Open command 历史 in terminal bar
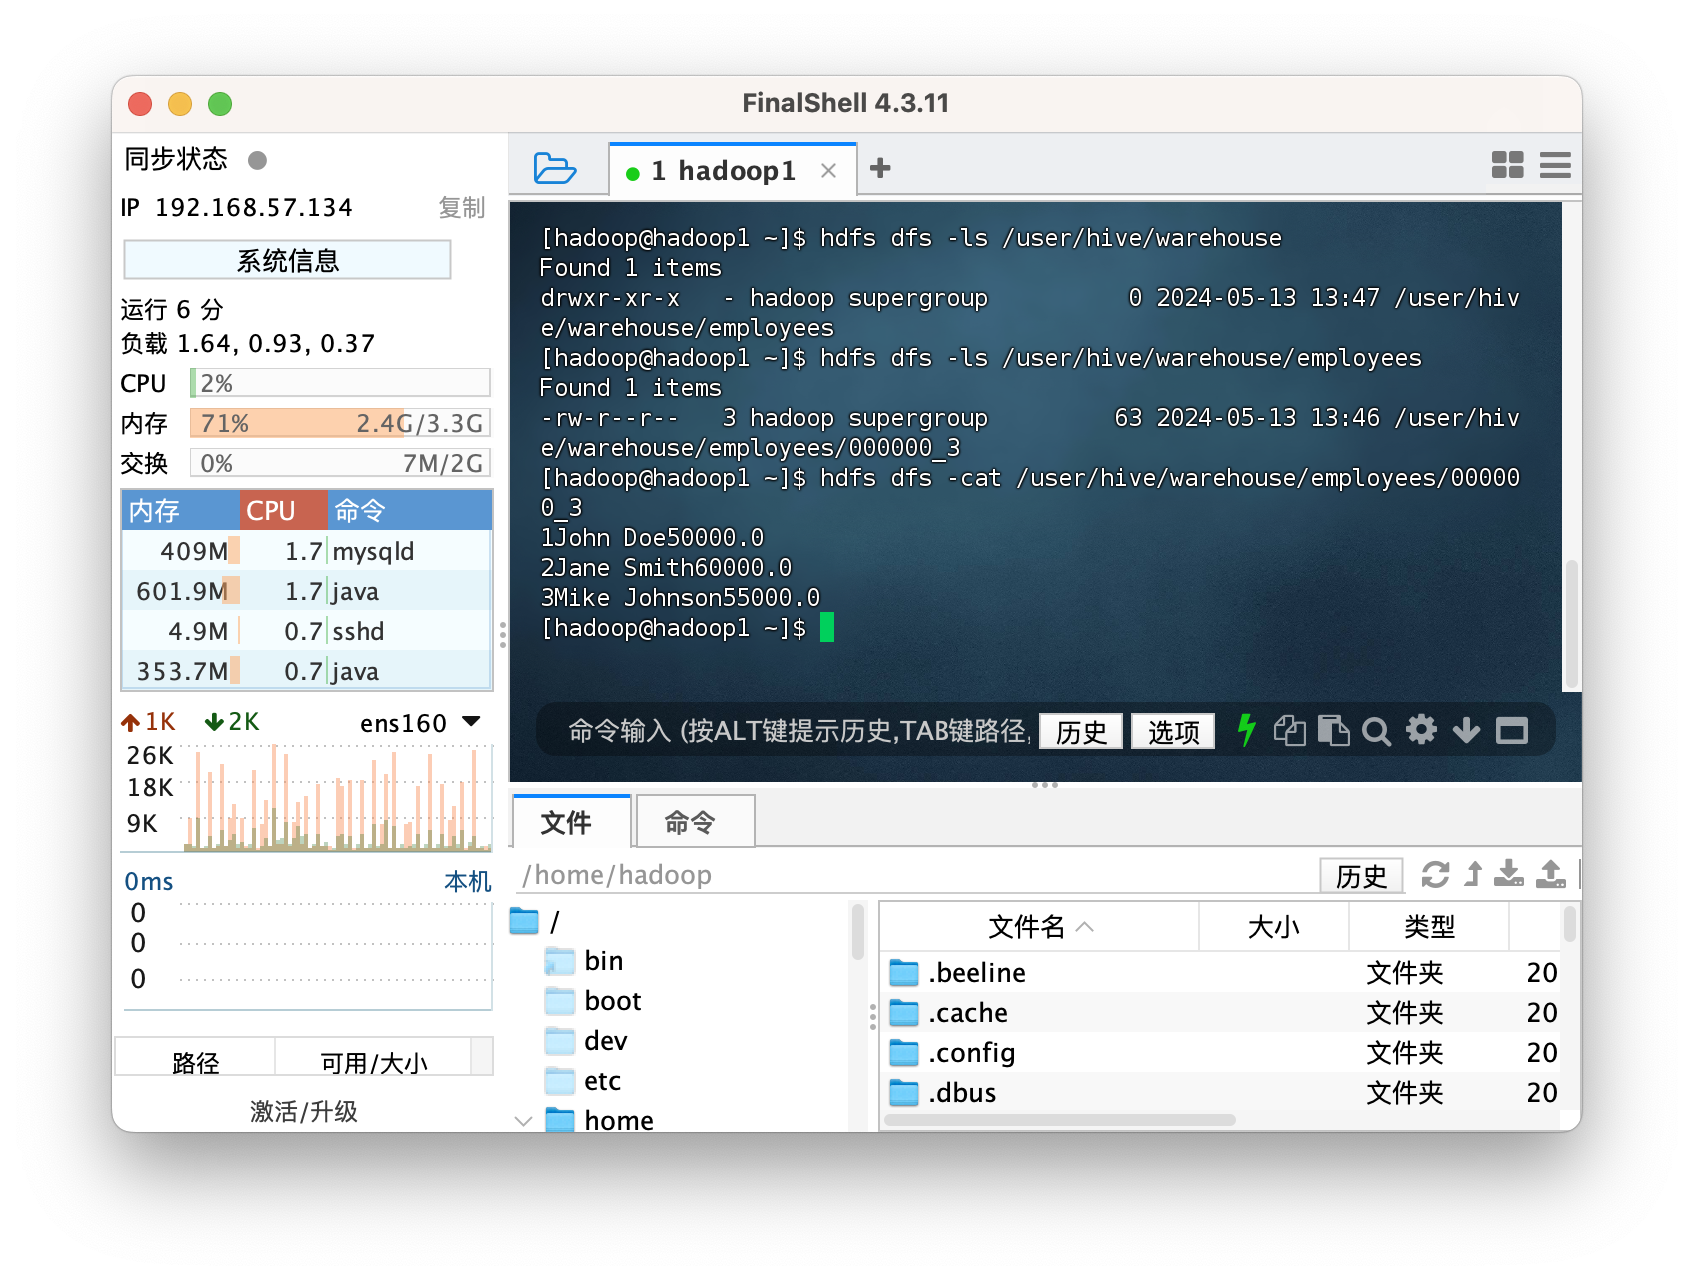The image size is (1694, 1280). click(x=1081, y=732)
